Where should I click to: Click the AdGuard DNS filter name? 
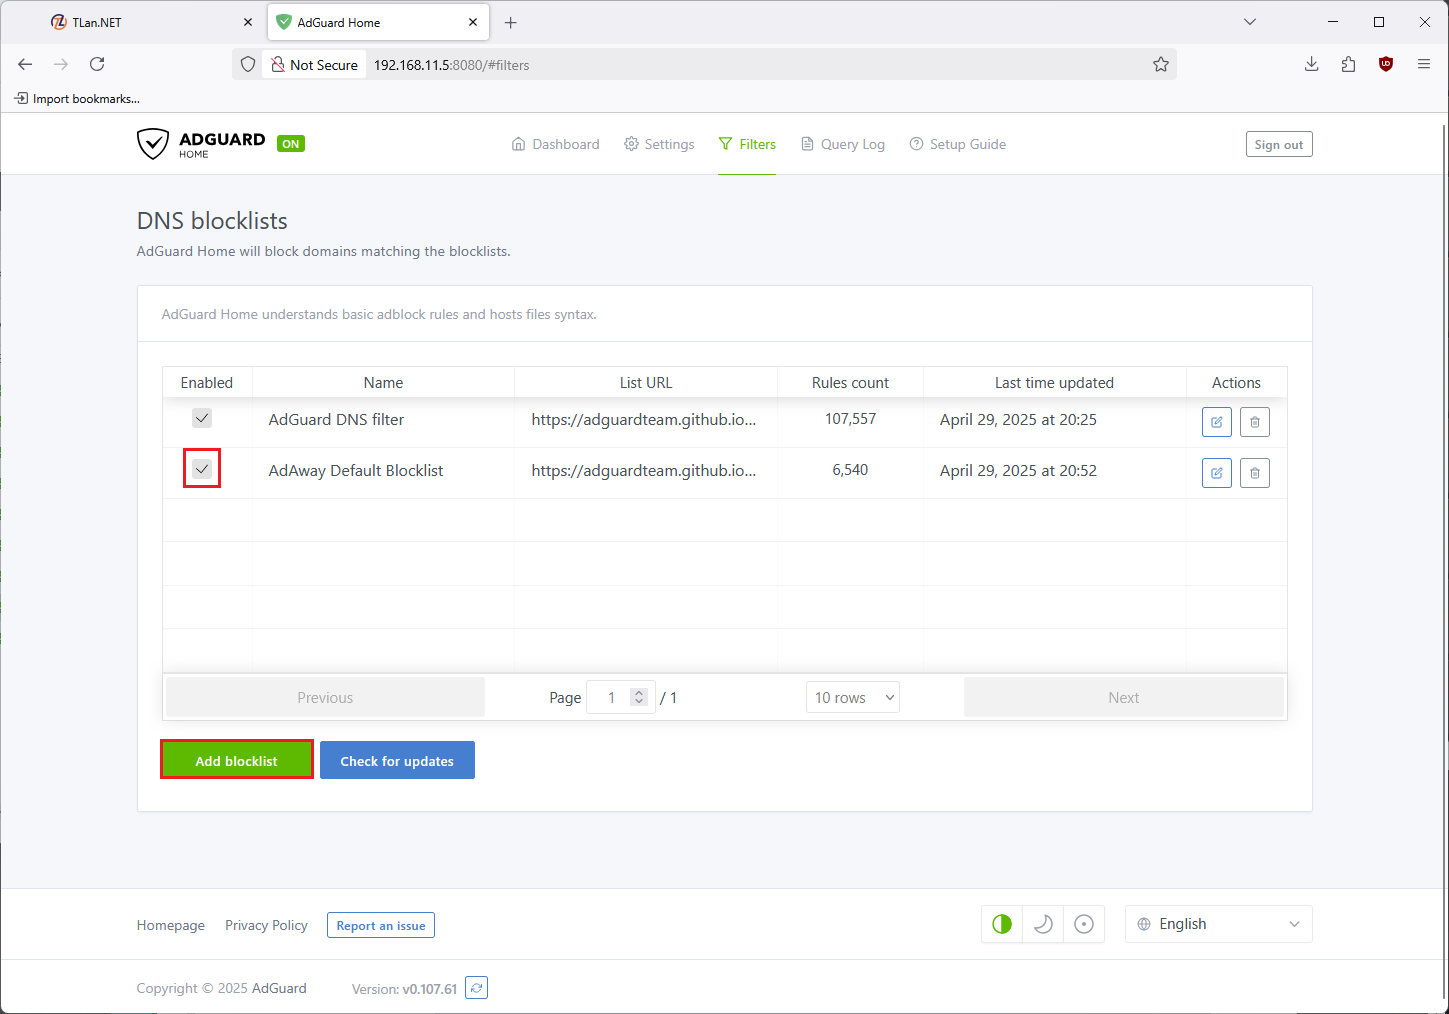336,419
